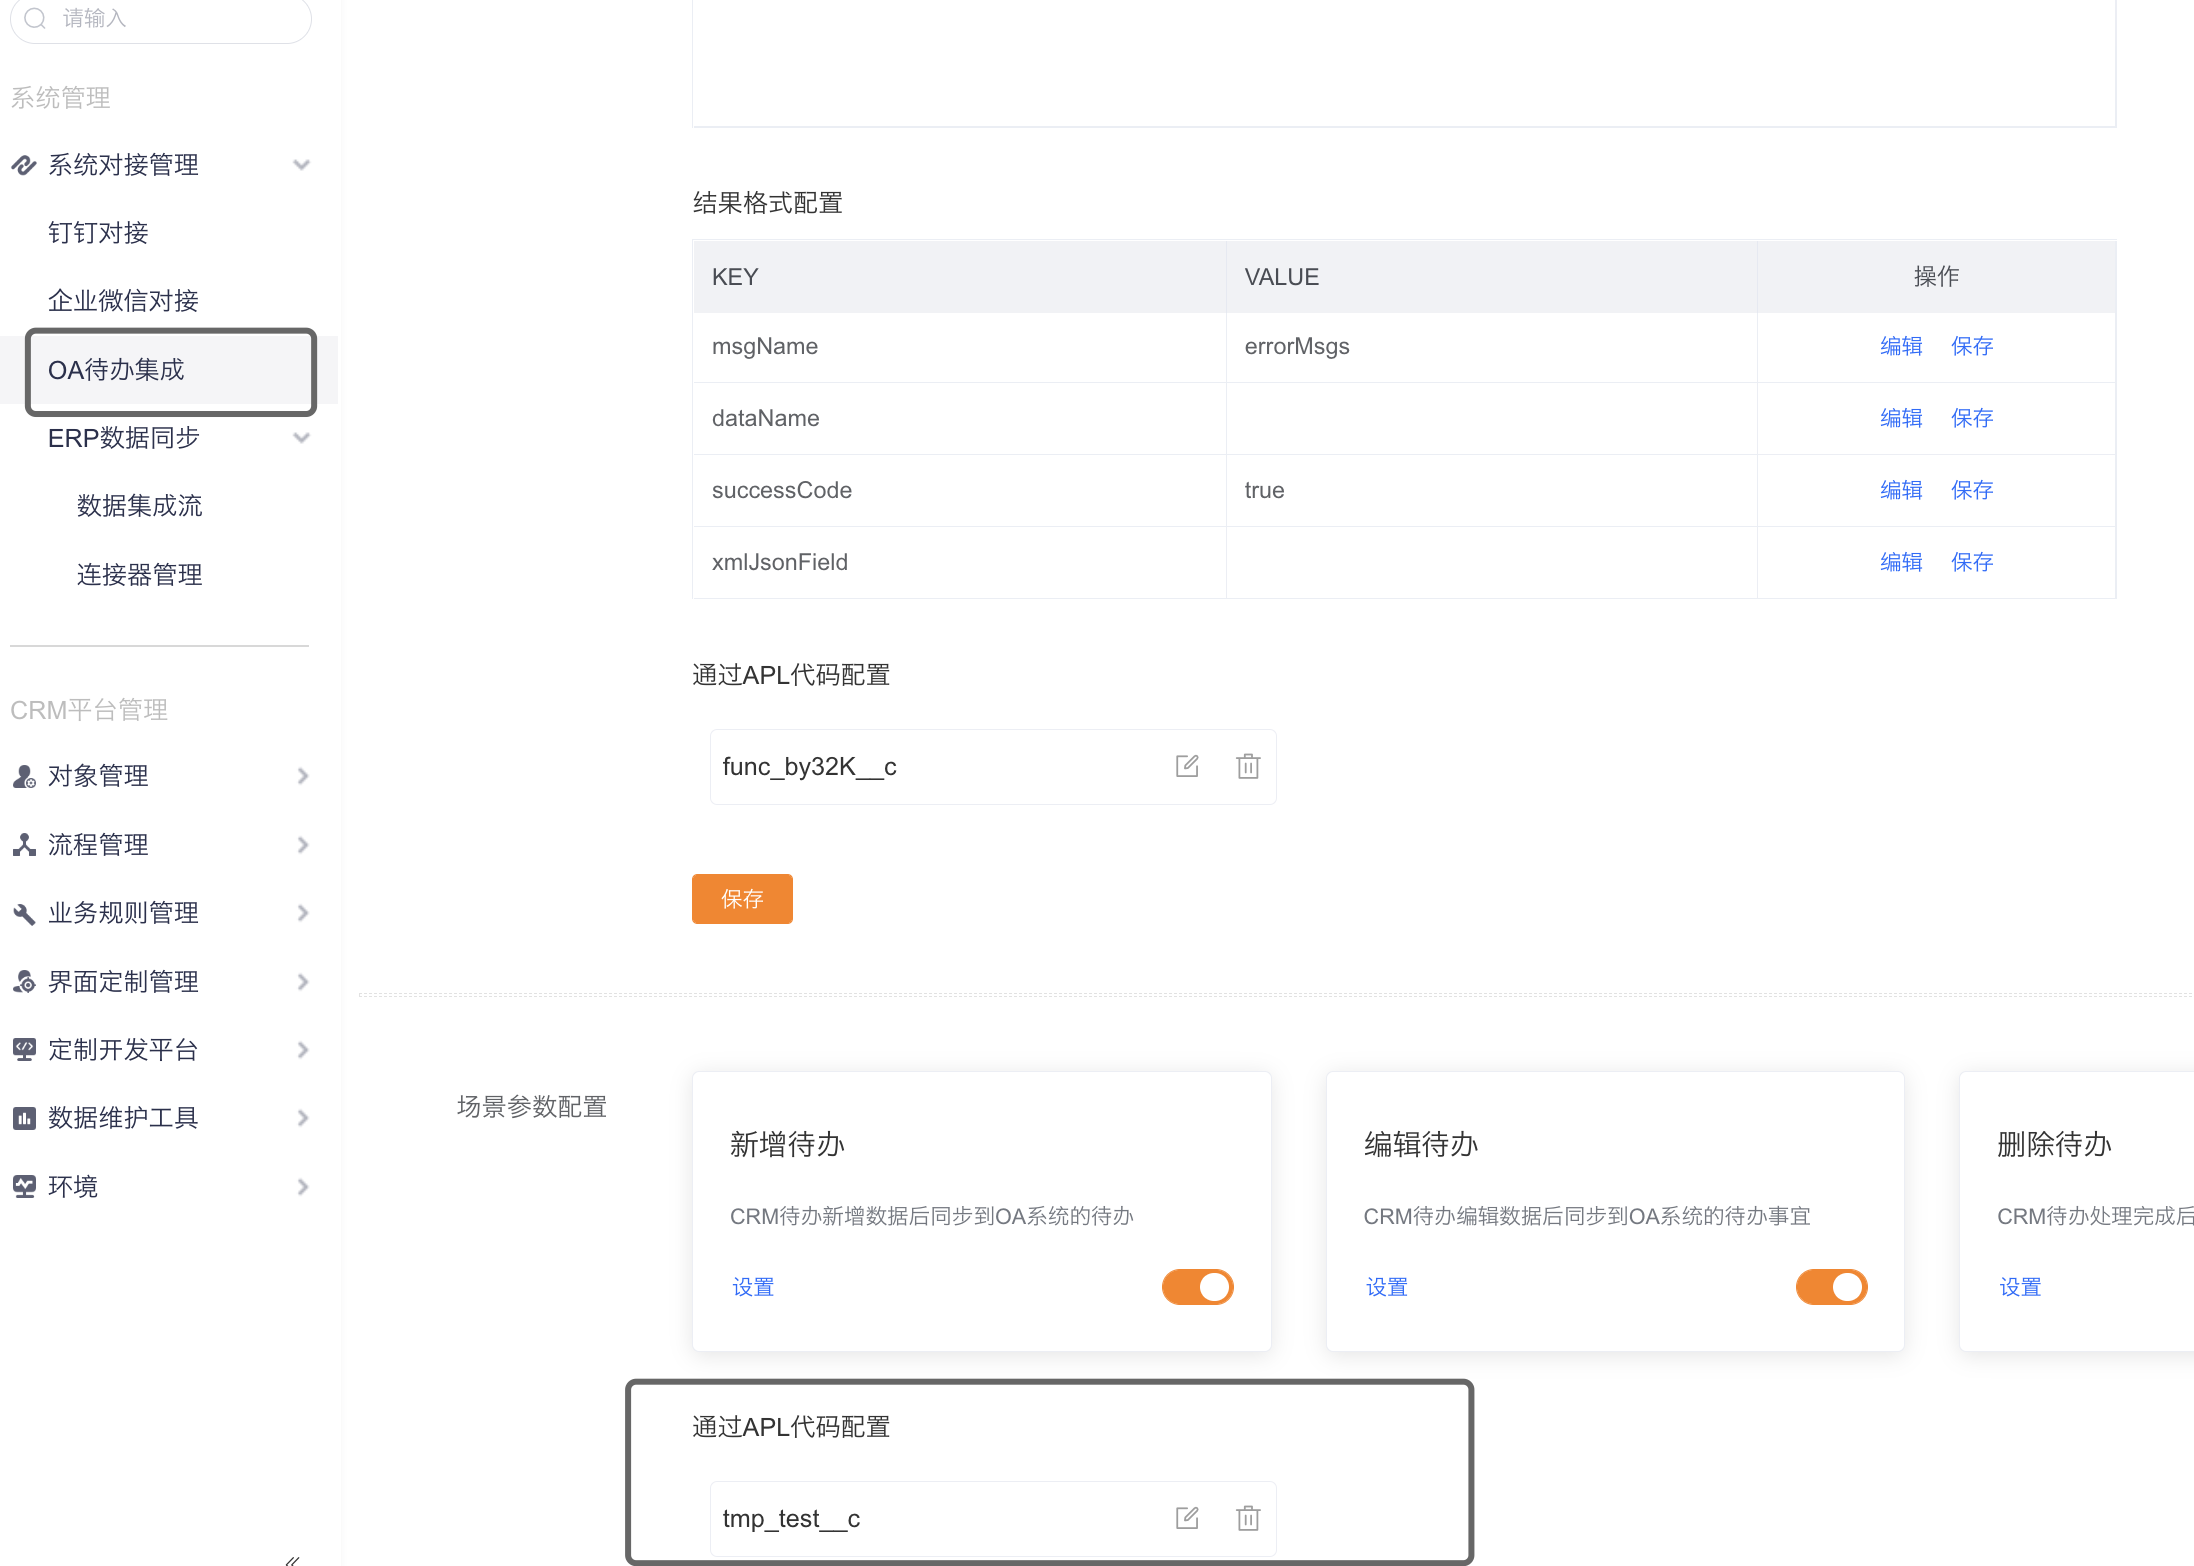Viewport: 2194px width, 1566px height.
Task: Collapse the ERP数据同步 submenu arrow
Action: (301, 438)
